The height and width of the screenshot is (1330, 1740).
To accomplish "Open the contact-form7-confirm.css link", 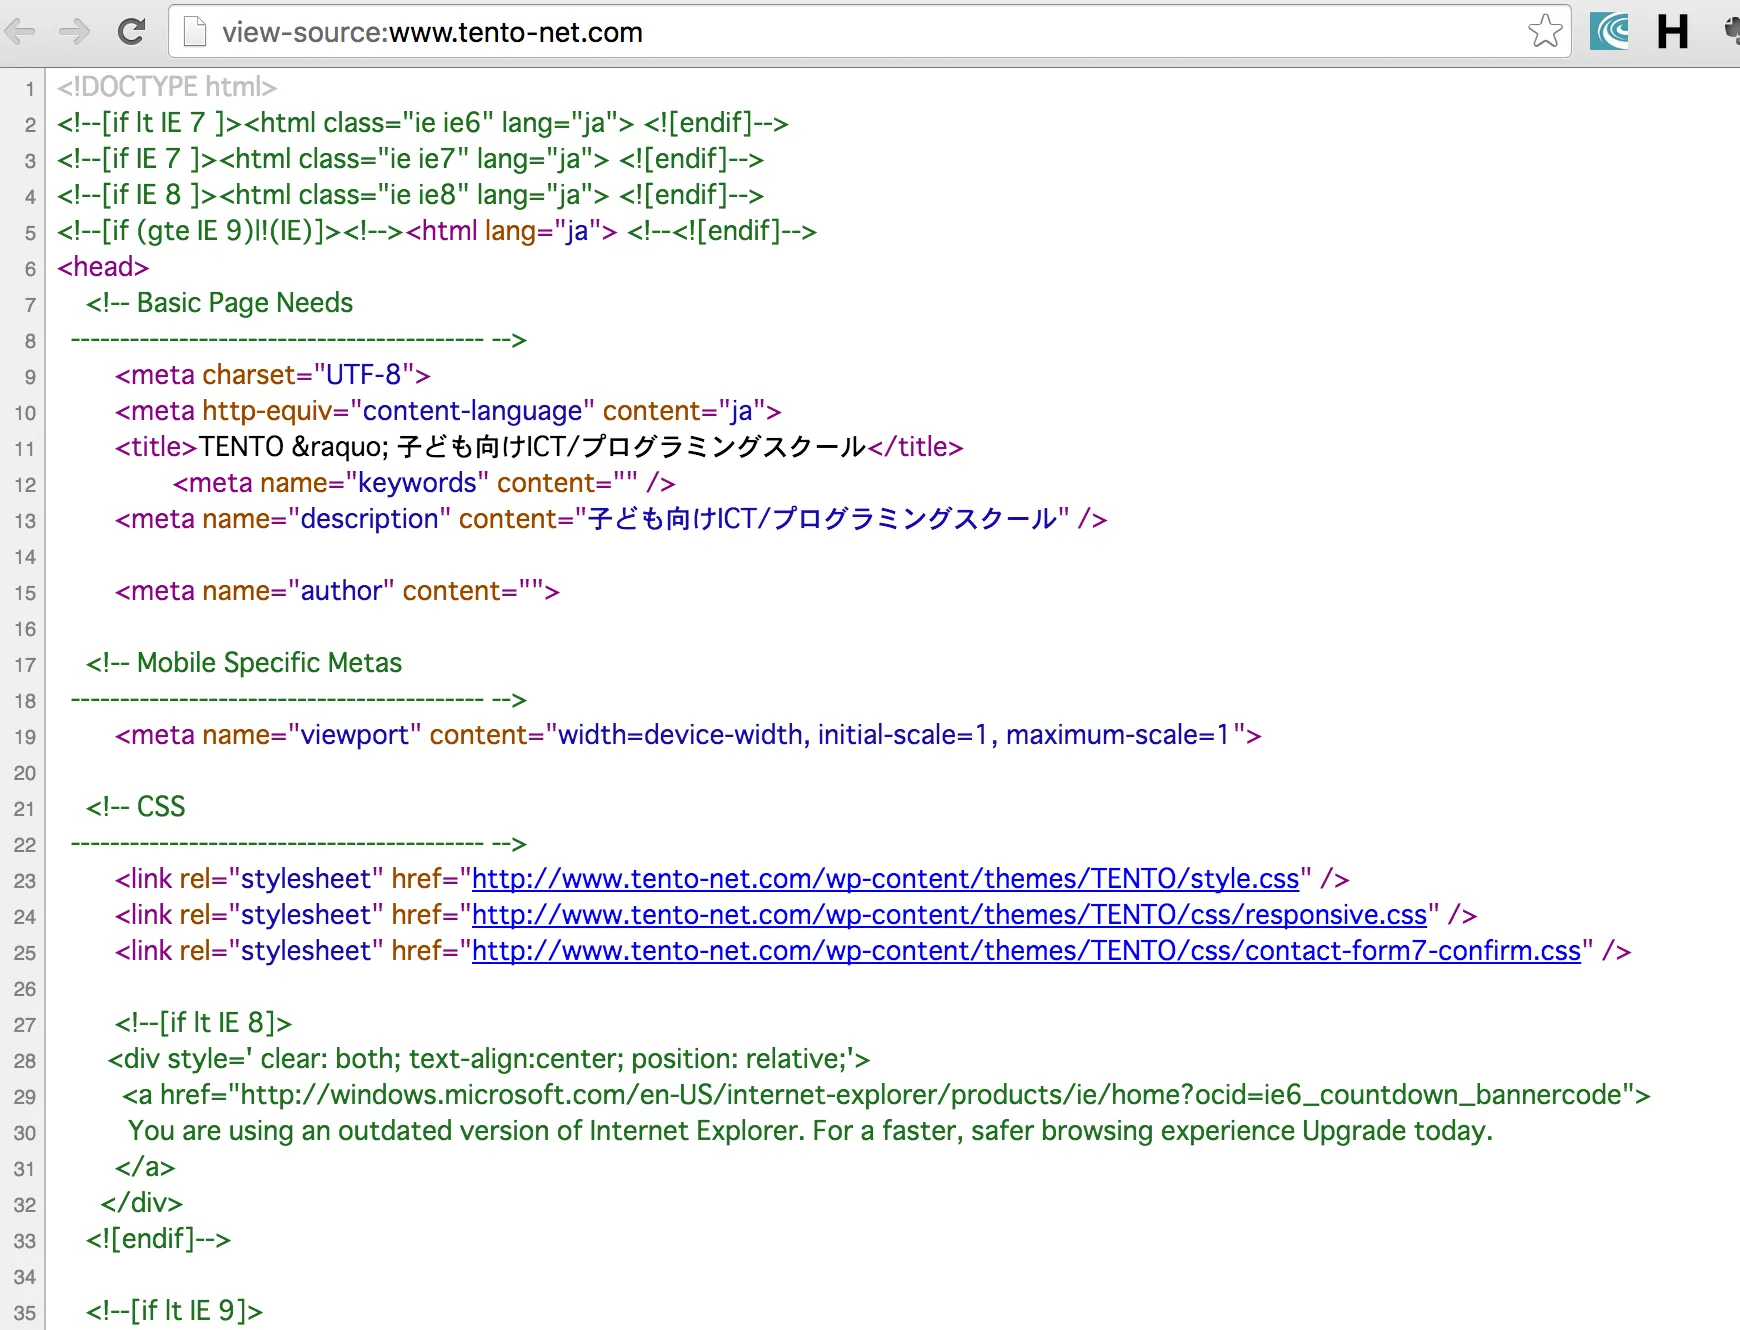I will [1026, 951].
